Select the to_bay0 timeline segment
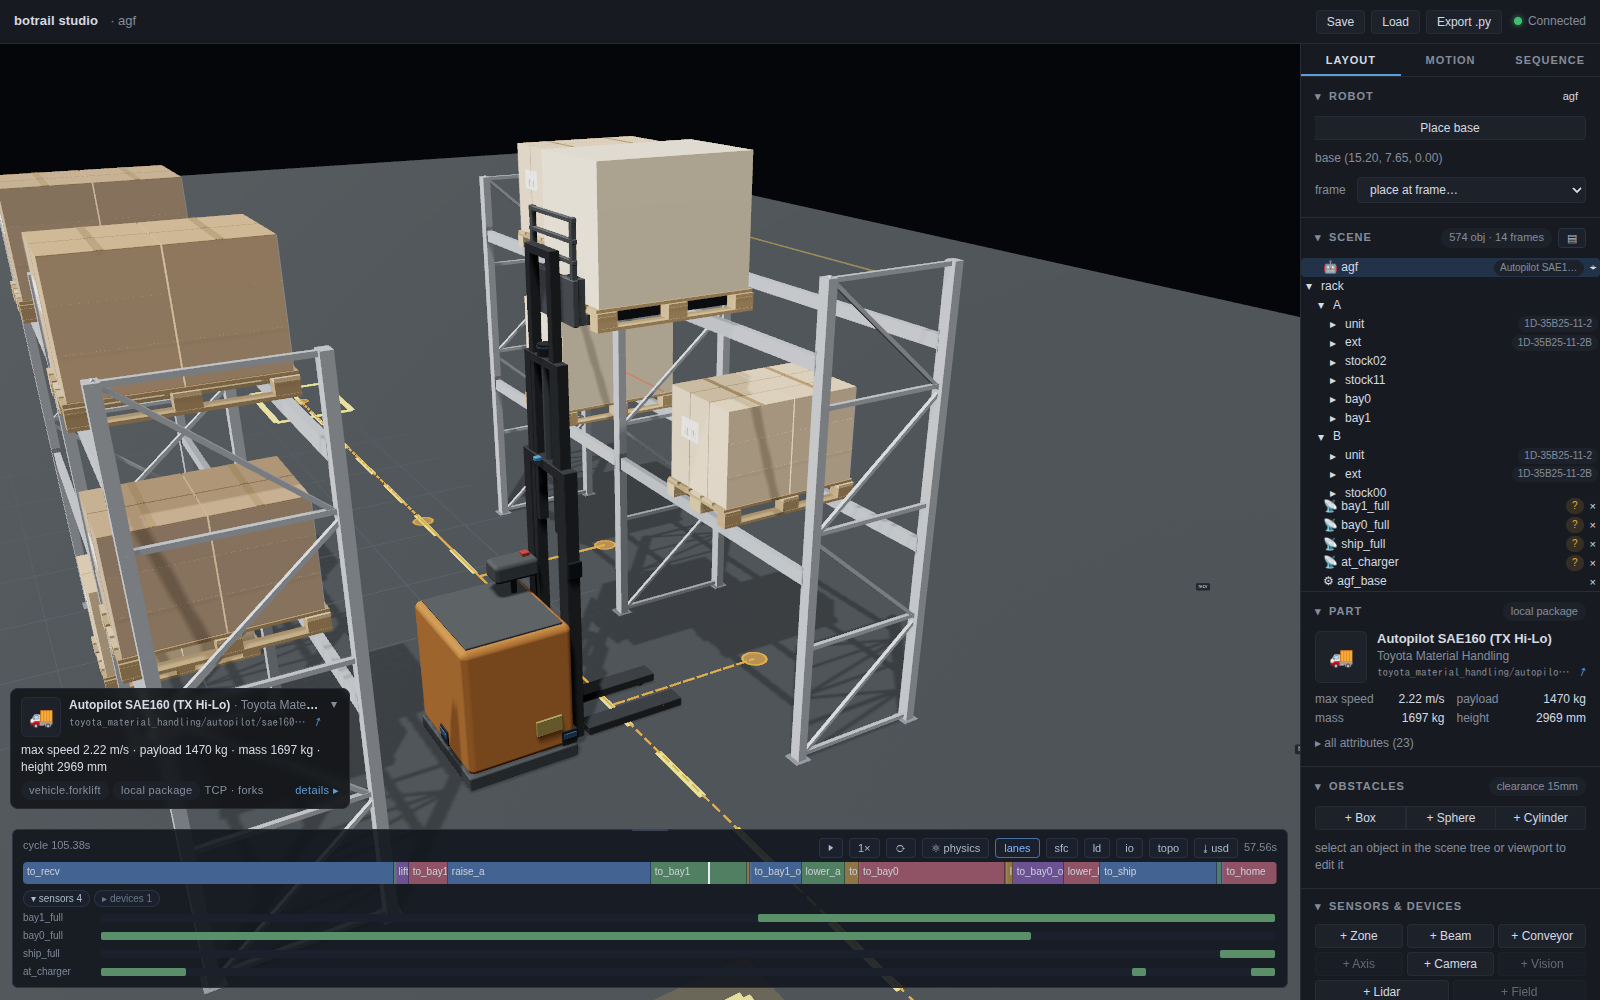The width and height of the screenshot is (1600, 1000). pos(931,872)
